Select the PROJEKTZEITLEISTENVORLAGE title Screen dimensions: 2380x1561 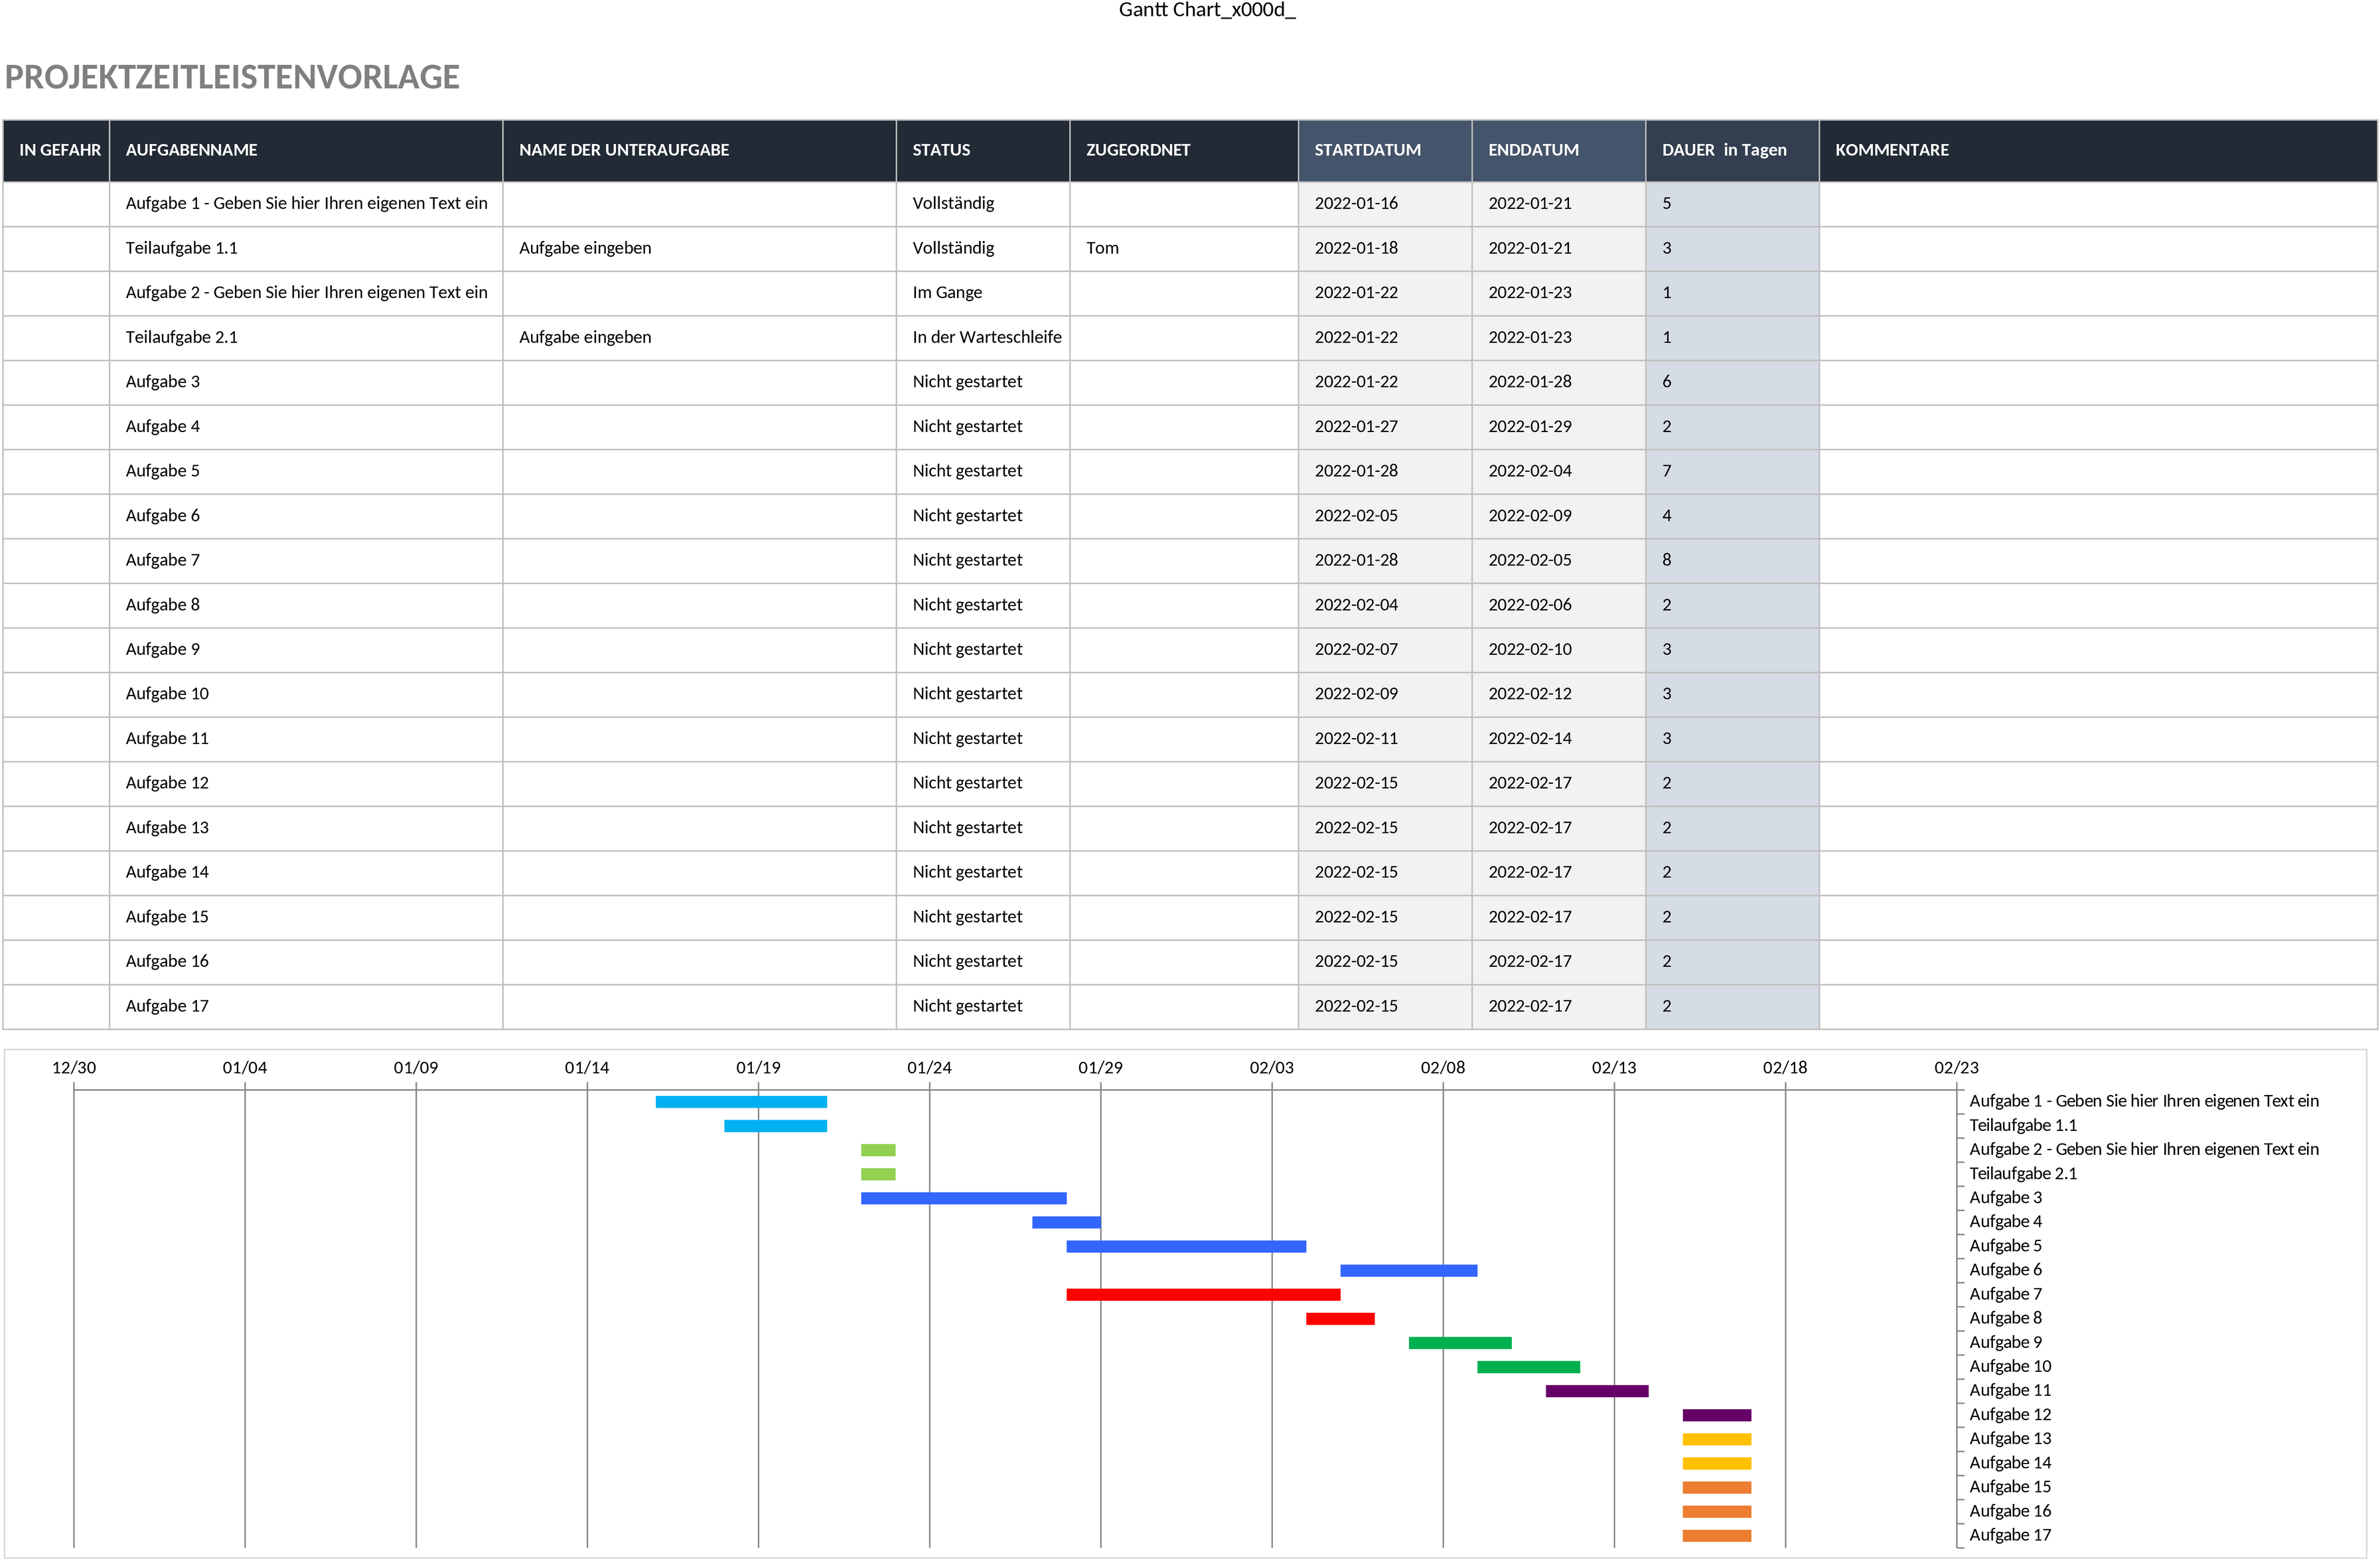pos(232,77)
